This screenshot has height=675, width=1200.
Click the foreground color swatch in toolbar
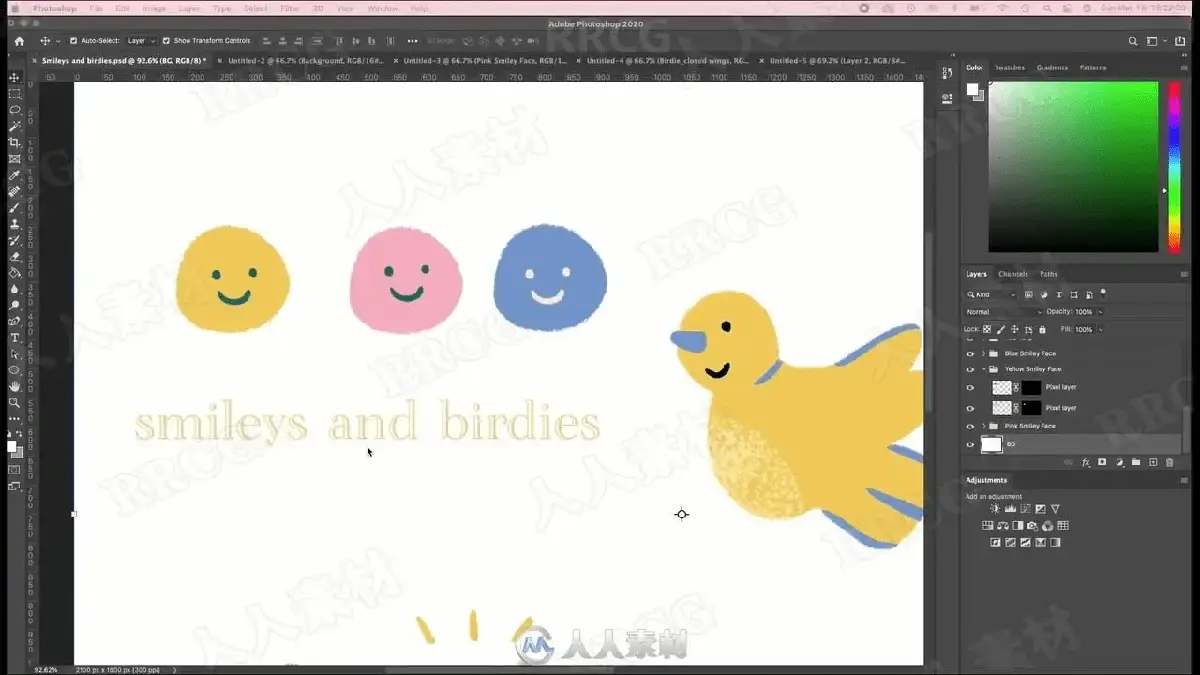tap(11, 446)
